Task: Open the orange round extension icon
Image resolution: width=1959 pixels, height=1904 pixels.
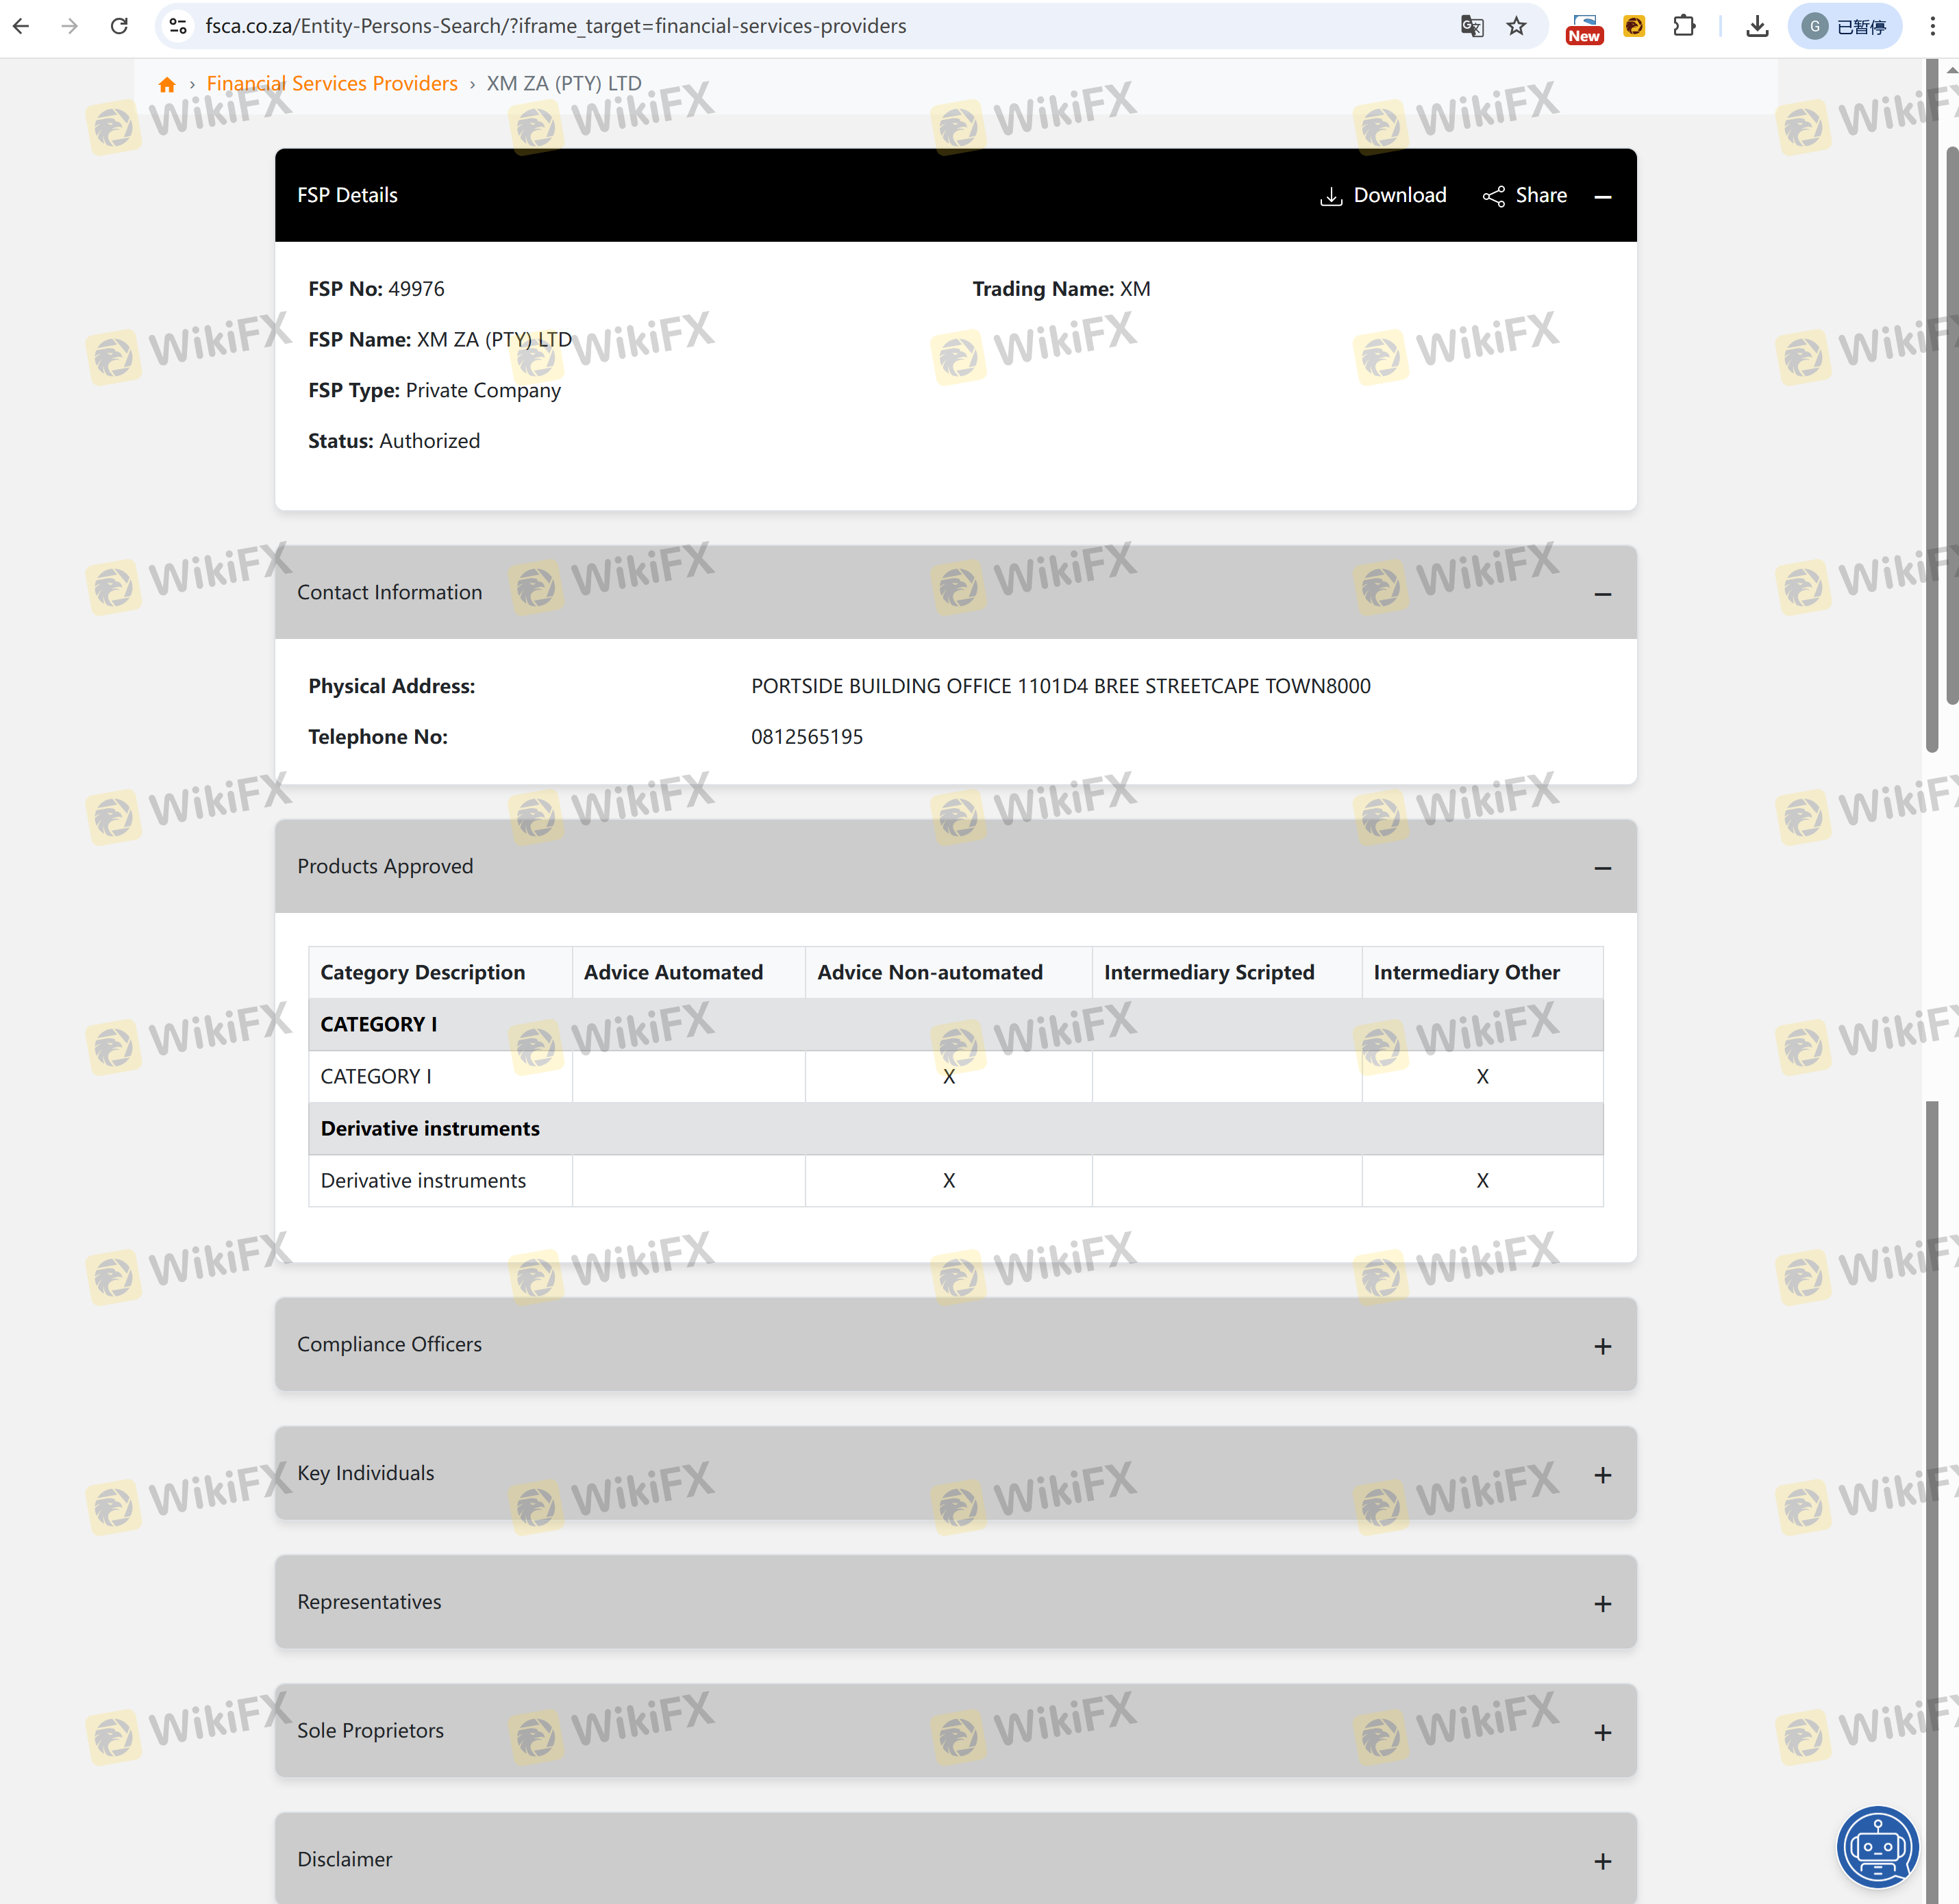Action: (1634, 26)
